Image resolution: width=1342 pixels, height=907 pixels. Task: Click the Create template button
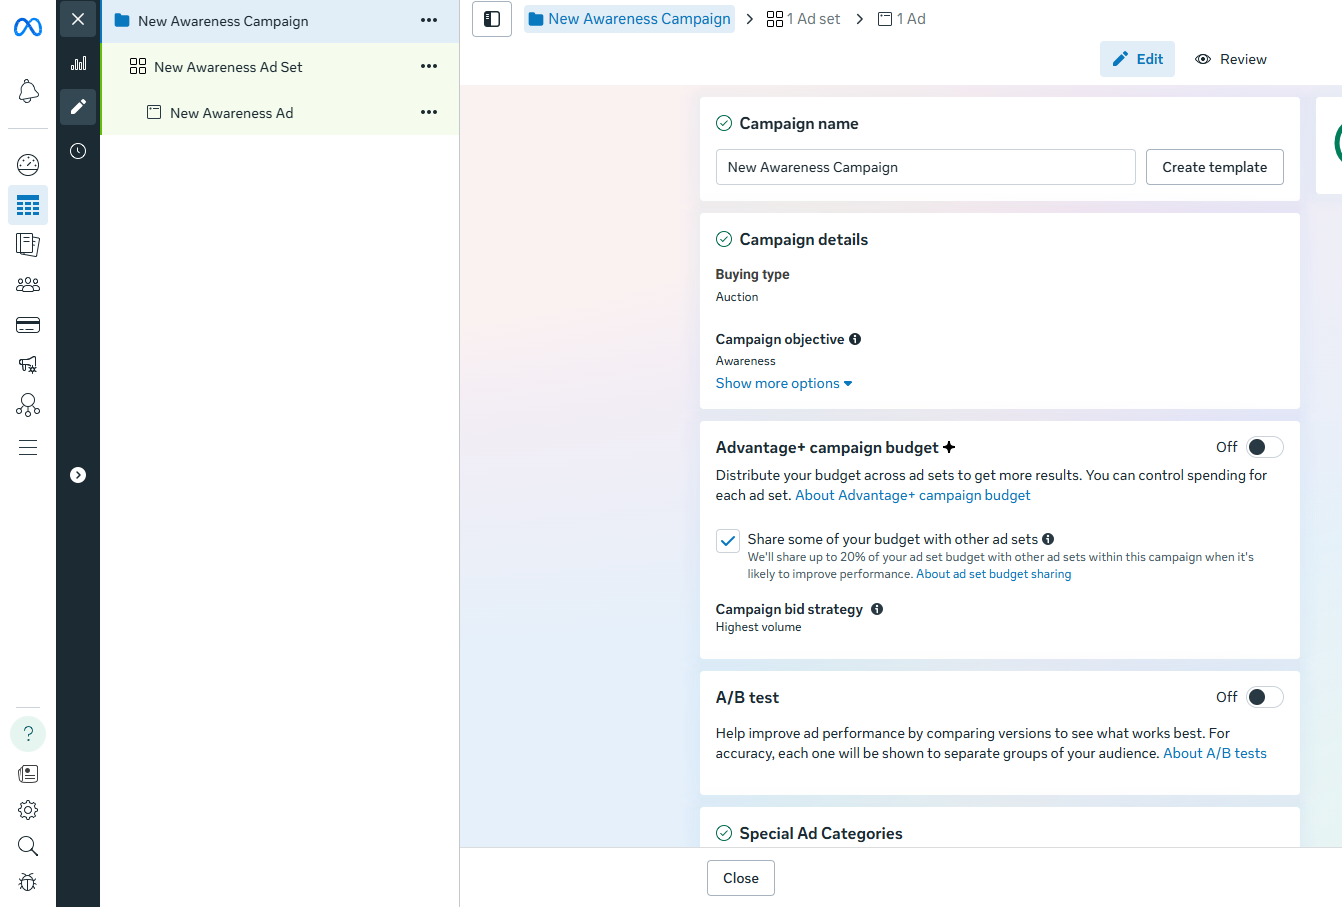pos(1214,167)
